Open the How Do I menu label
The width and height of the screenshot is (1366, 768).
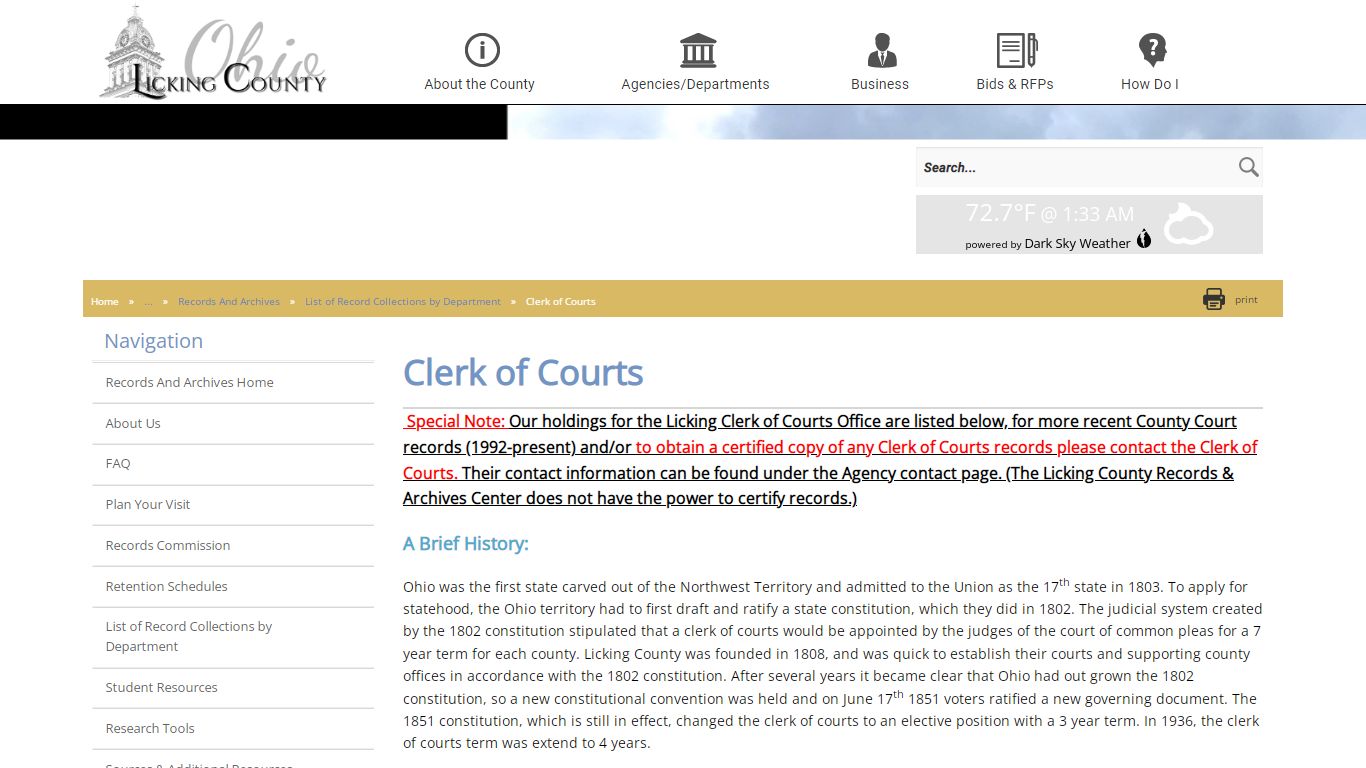click(x=1149, y=84)
